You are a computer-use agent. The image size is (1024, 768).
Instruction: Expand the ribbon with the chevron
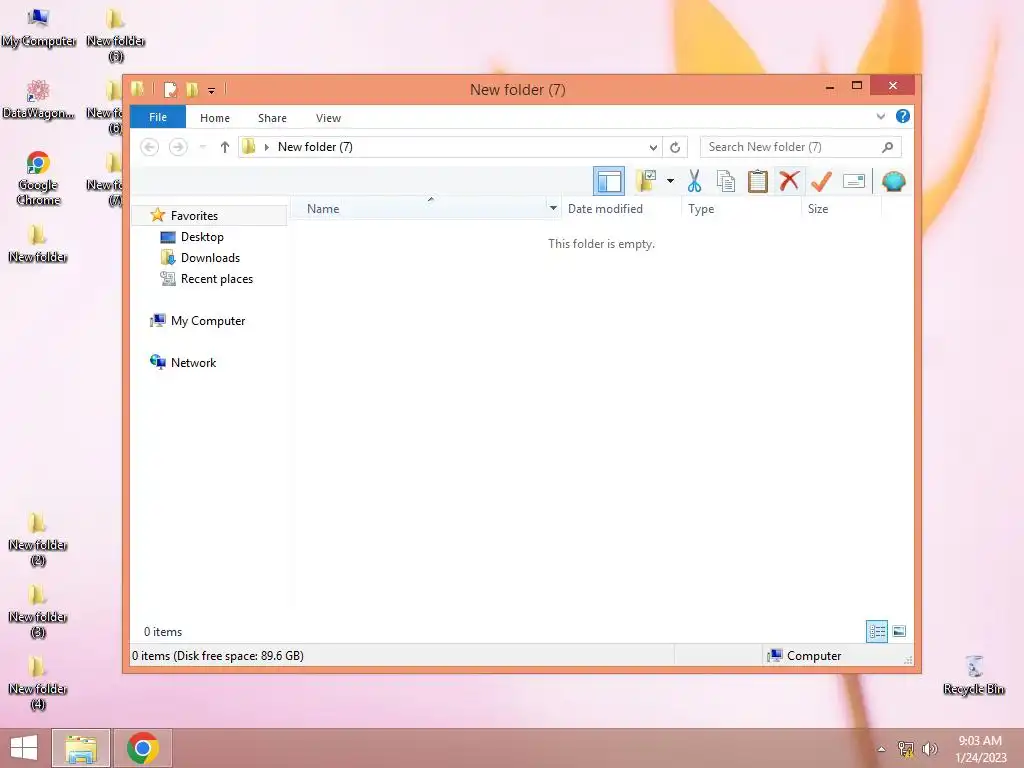(x=880, y=116)
